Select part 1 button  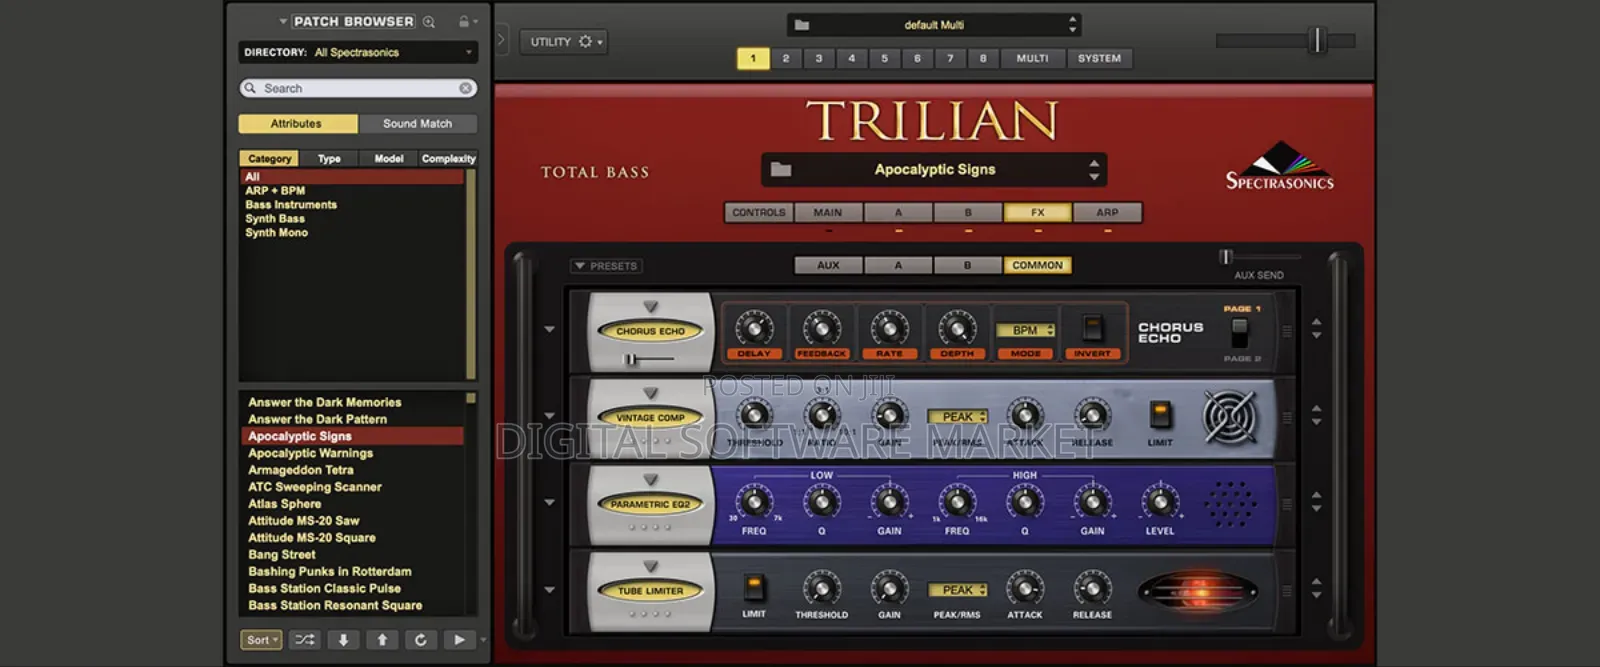(x=753, y=58)
